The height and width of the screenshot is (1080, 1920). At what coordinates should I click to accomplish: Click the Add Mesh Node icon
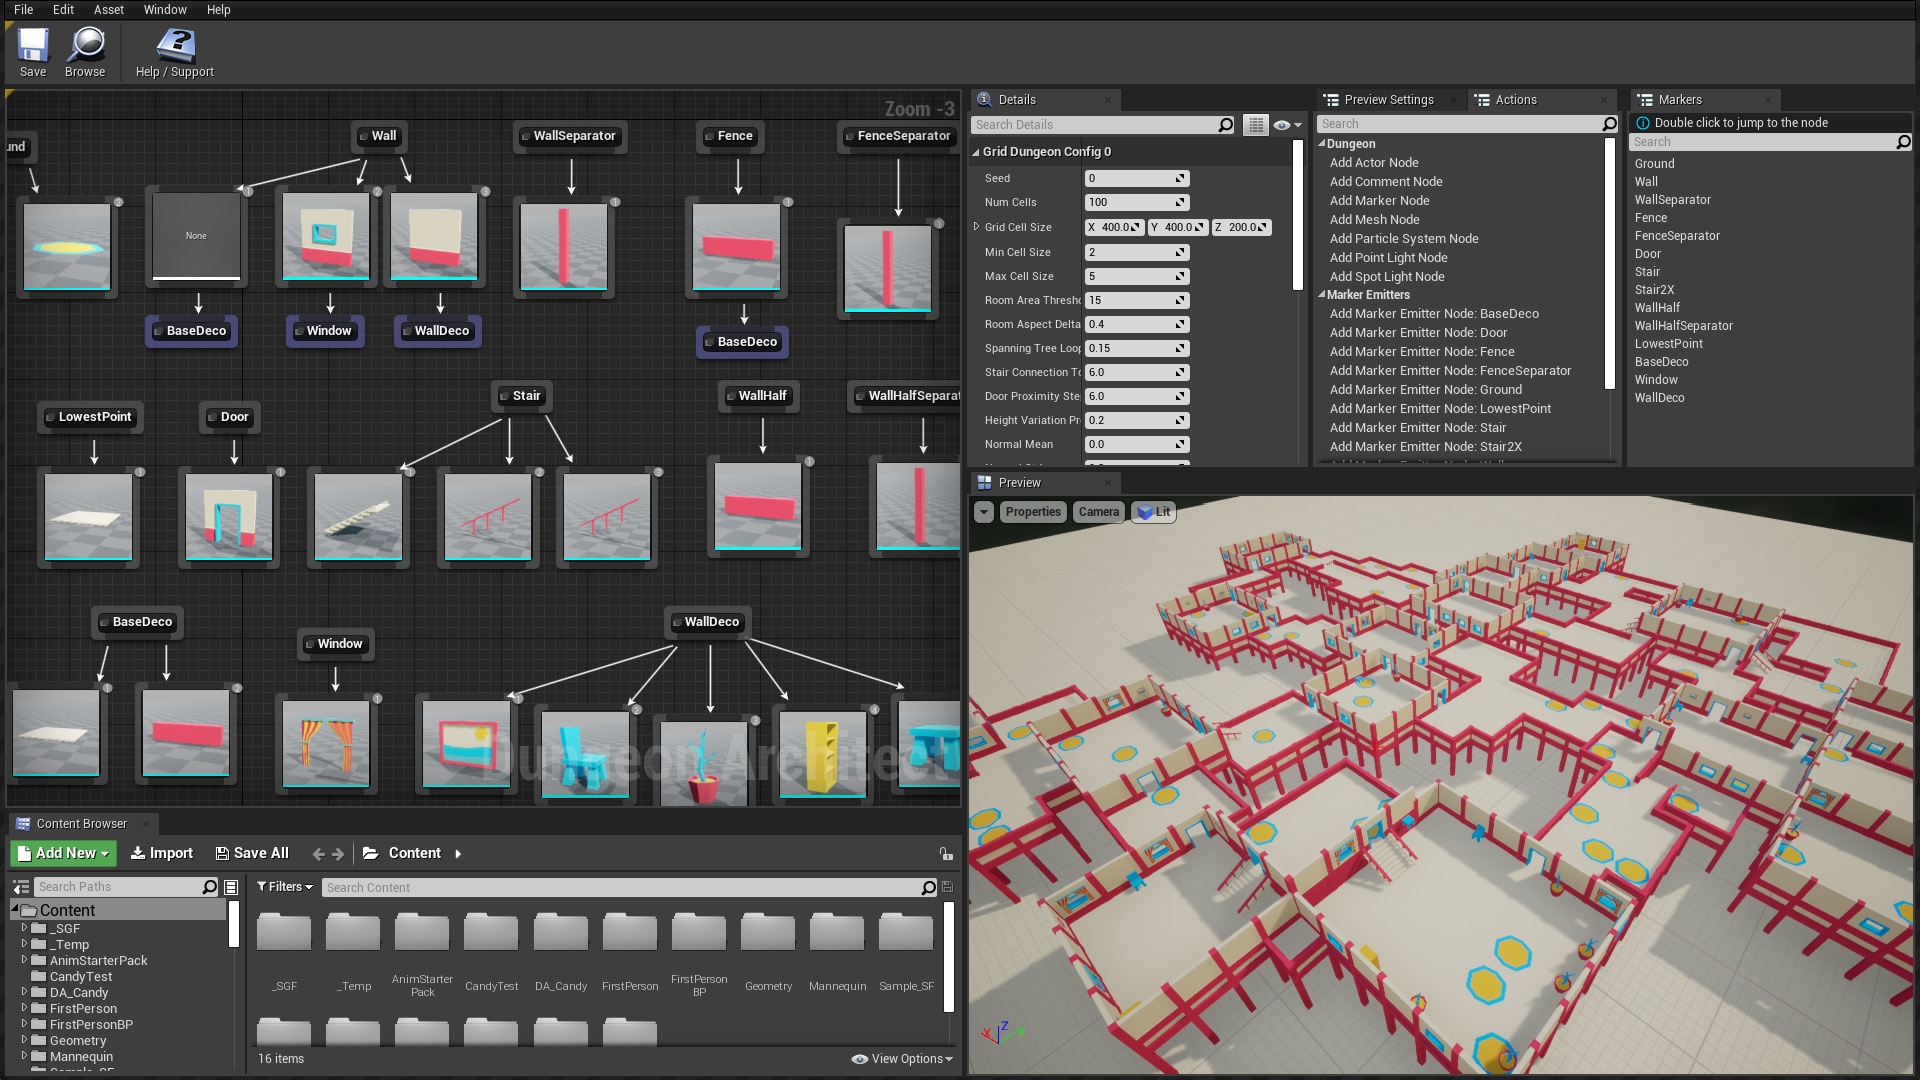pyautogui.click(x=1375, y=219)
